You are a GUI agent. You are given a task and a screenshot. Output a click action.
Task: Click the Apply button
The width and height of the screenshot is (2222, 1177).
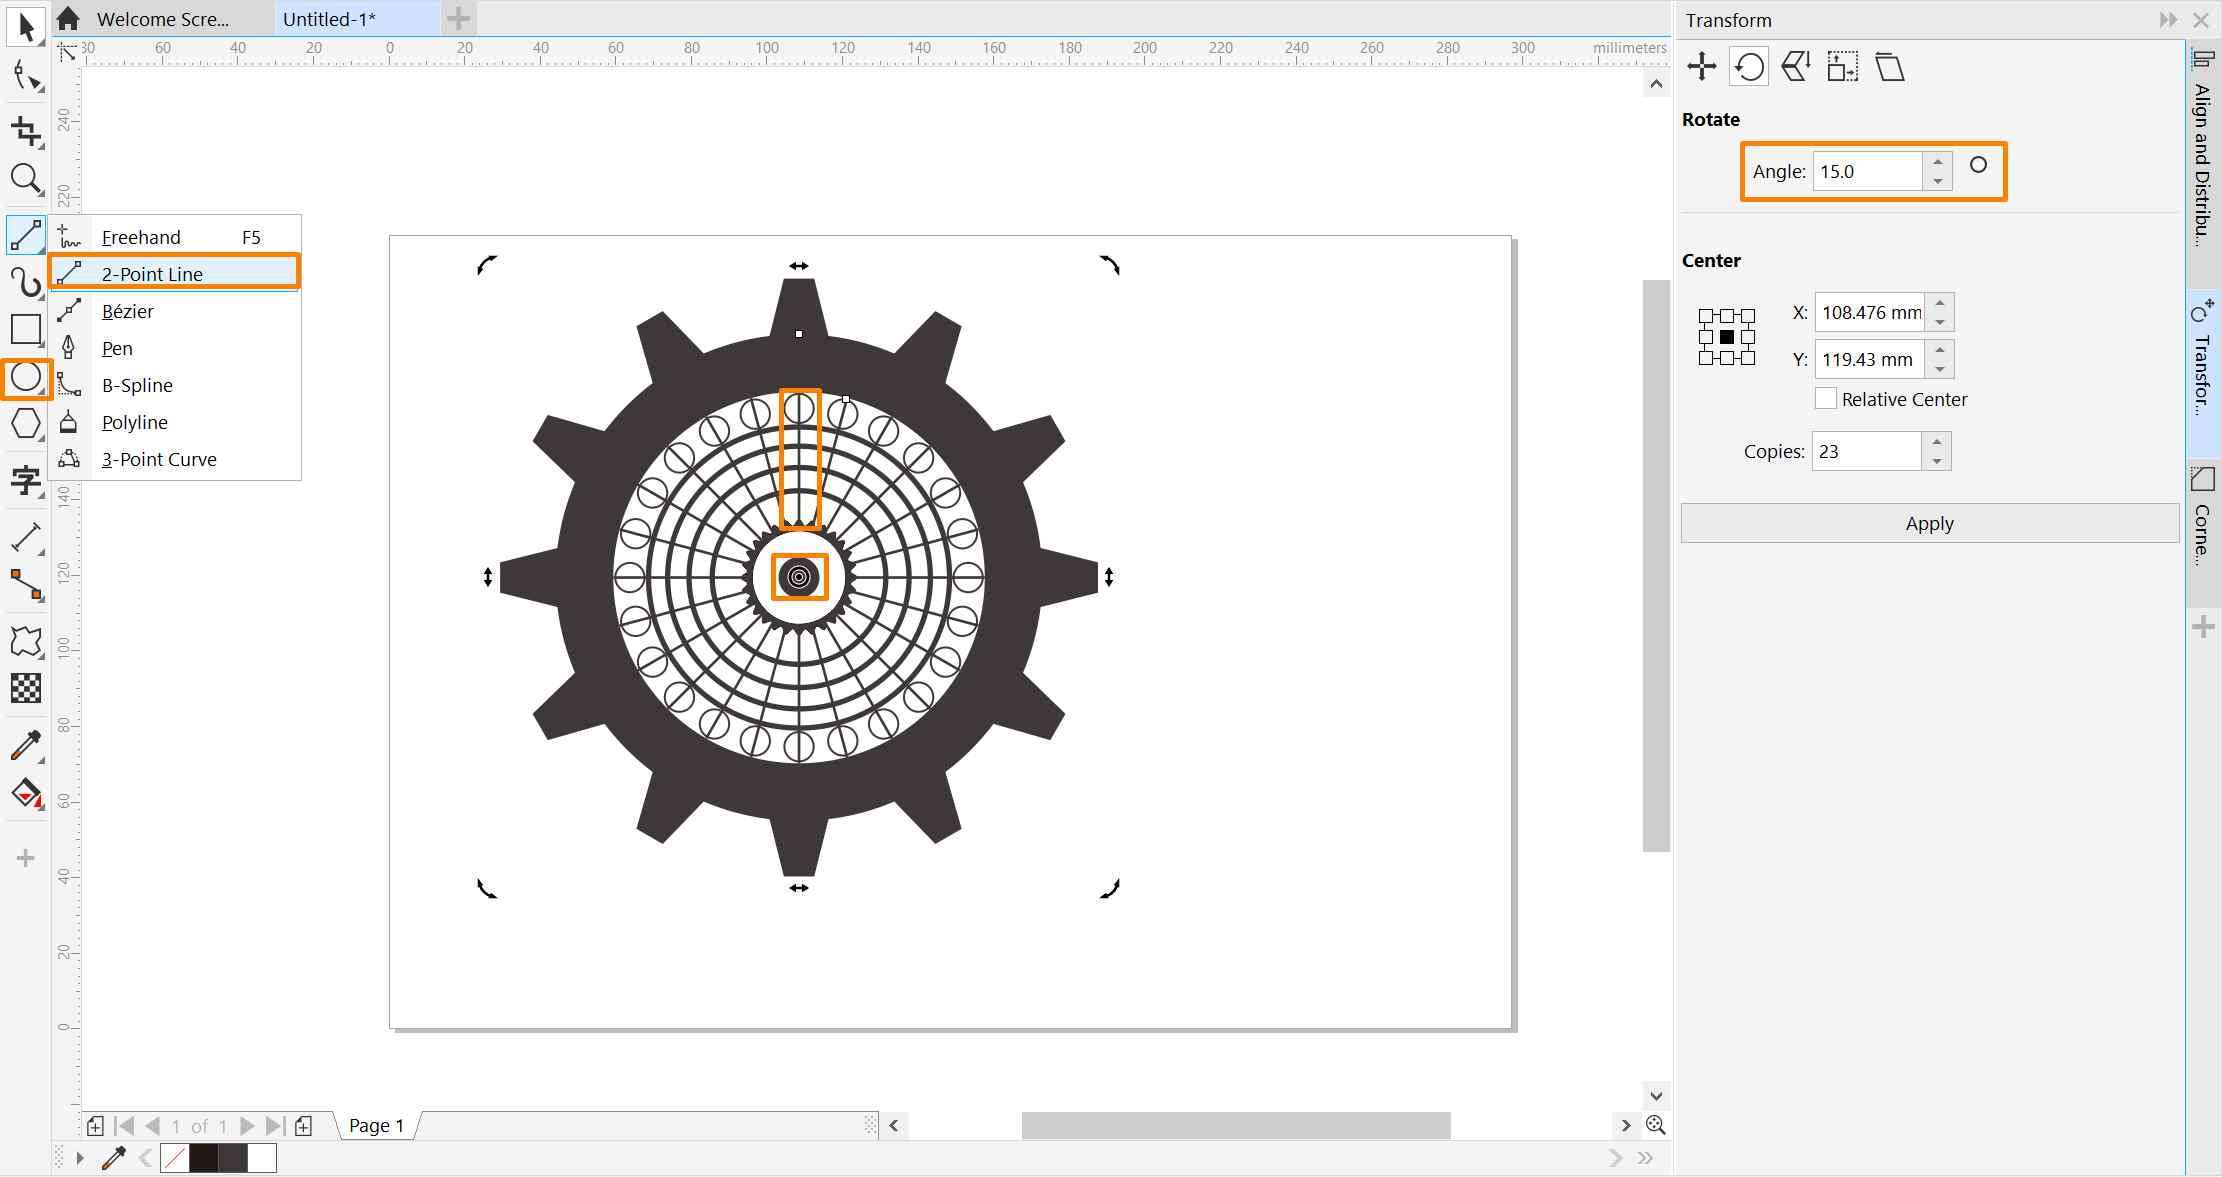(1929, 523)
